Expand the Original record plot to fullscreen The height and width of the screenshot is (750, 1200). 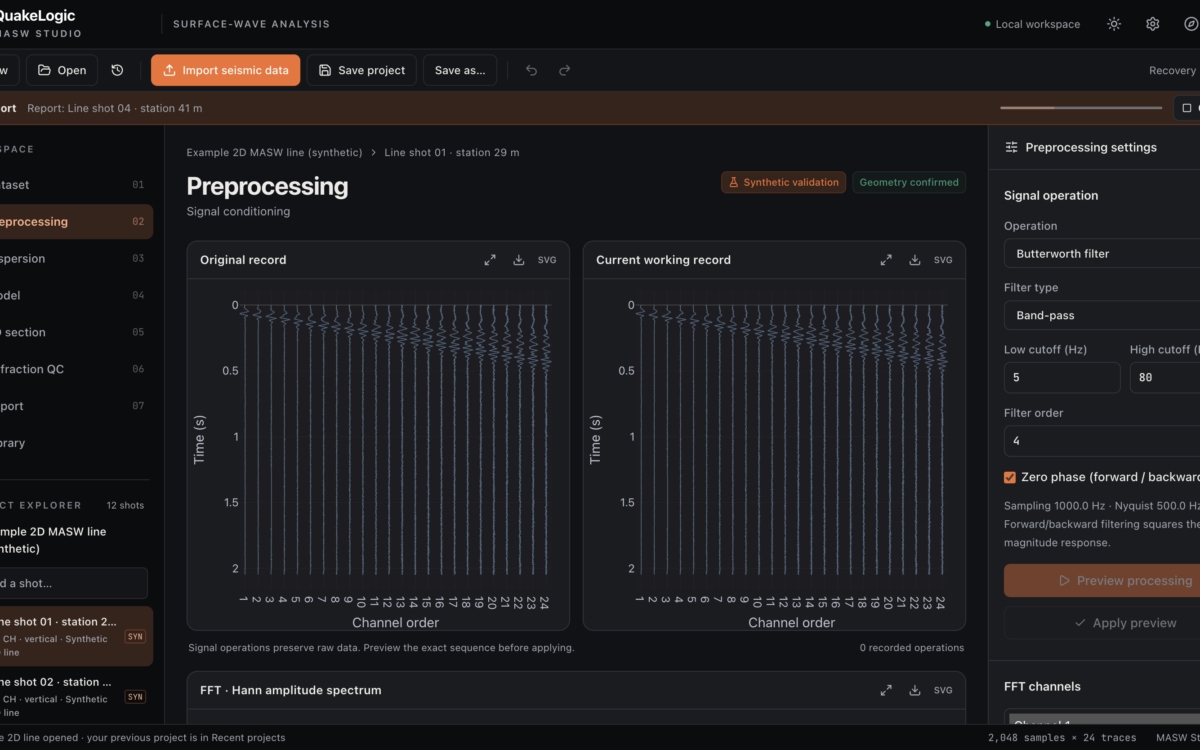(x=490, y=260)
